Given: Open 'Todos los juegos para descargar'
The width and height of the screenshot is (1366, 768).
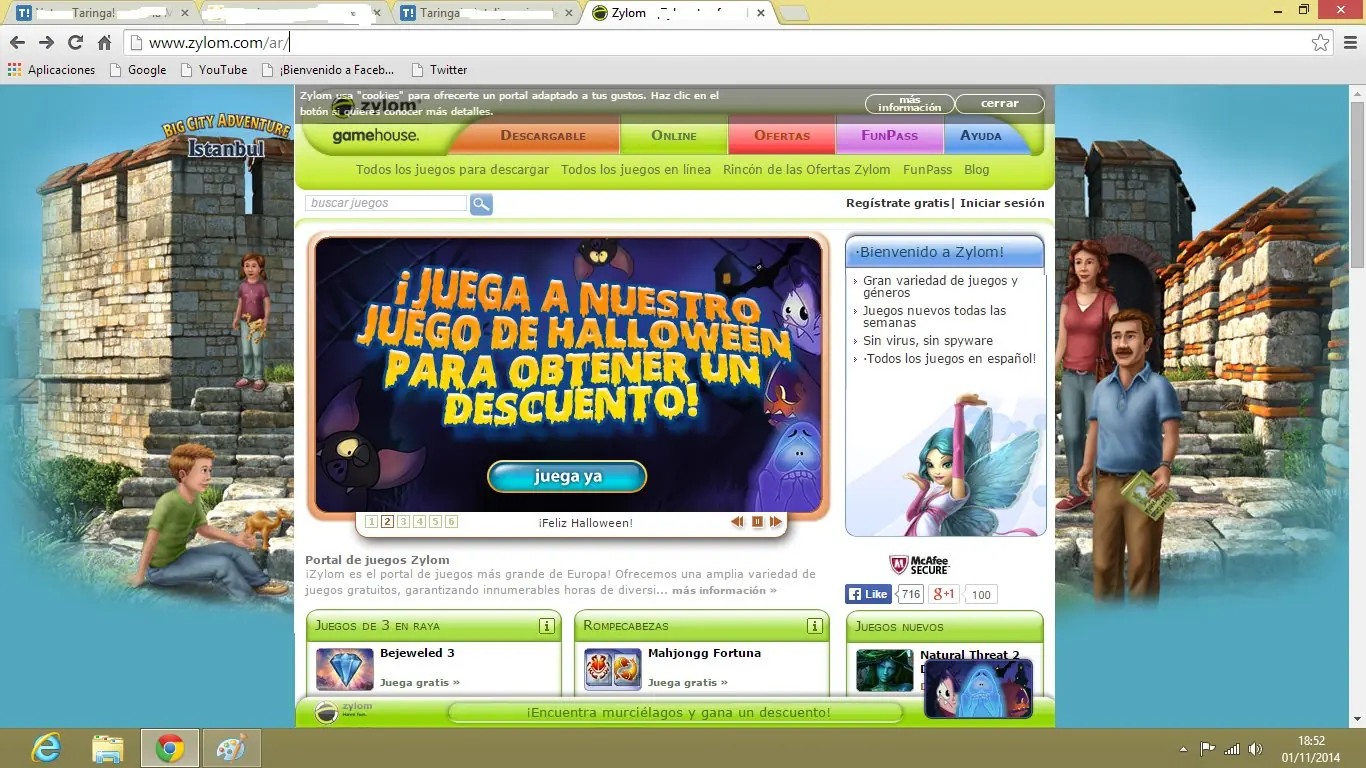Looking at the screenshot, I should click(452, 170).
